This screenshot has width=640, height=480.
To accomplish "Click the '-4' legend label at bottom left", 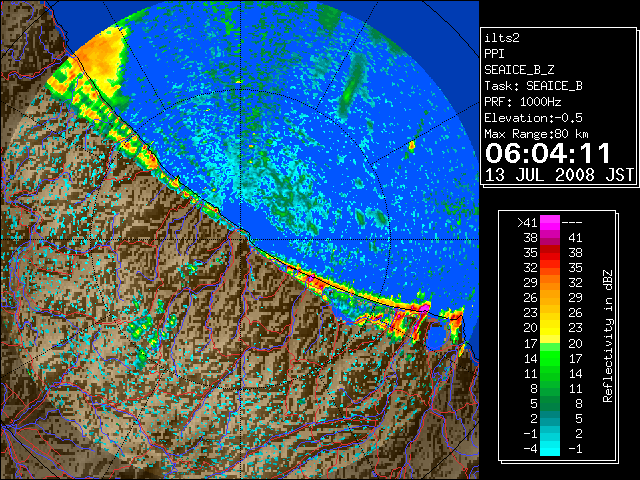I will click(530, 449).
